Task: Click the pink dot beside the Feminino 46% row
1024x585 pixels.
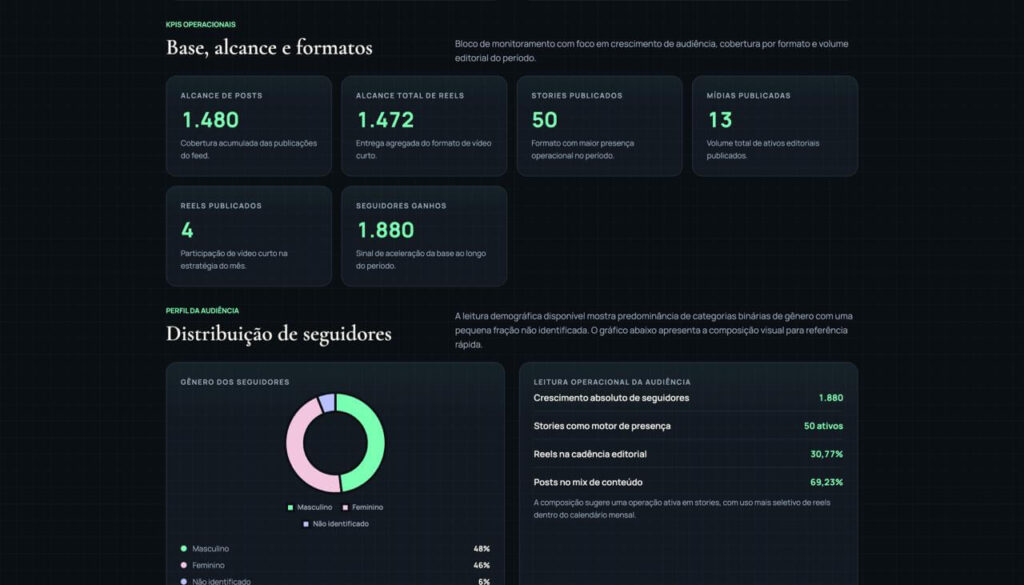Action: 184,565
